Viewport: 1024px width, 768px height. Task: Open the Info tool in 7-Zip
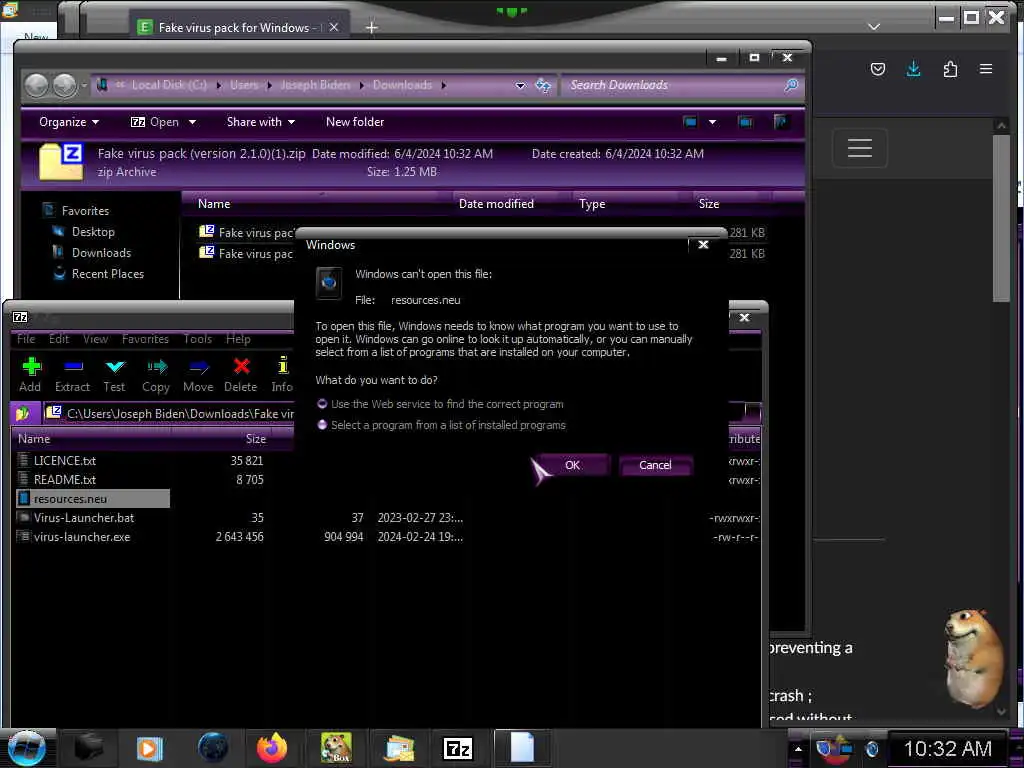pos(282,375)
